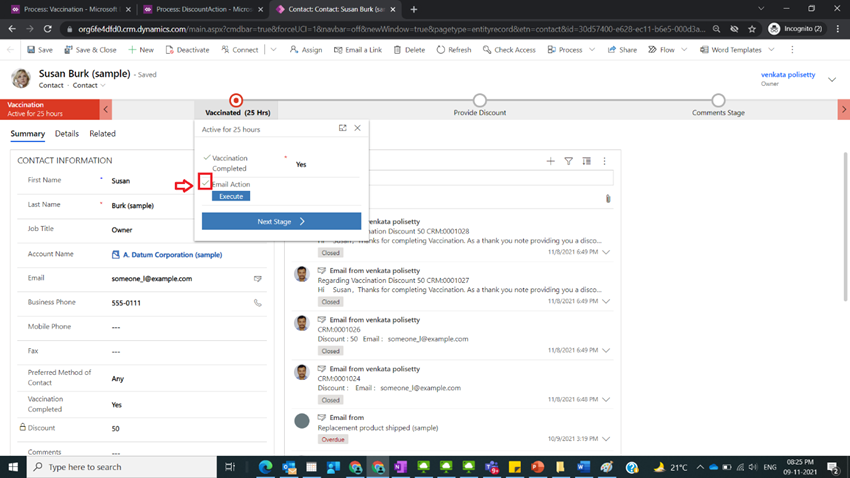Open the timeline filter
The width and height of the screenshot is (850, 478).
(569, 161)
